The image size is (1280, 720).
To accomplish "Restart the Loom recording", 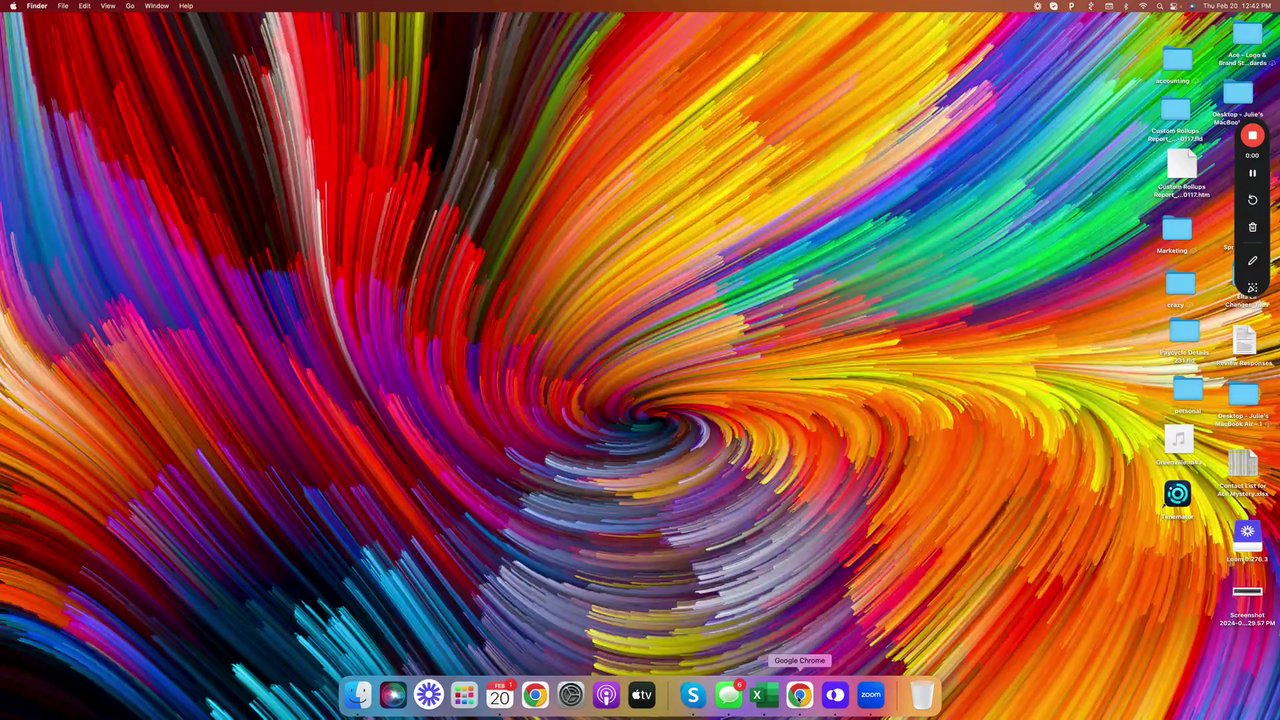I will pos(1252,200).
